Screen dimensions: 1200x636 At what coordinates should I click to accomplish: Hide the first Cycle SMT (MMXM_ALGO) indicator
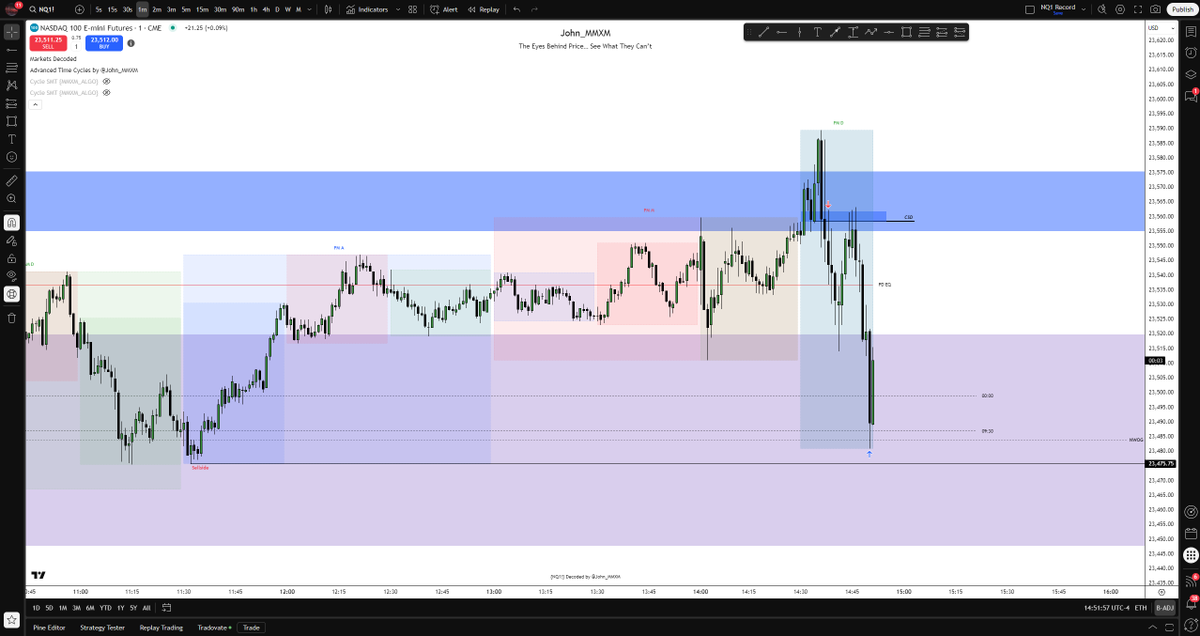tap(107, 81)
